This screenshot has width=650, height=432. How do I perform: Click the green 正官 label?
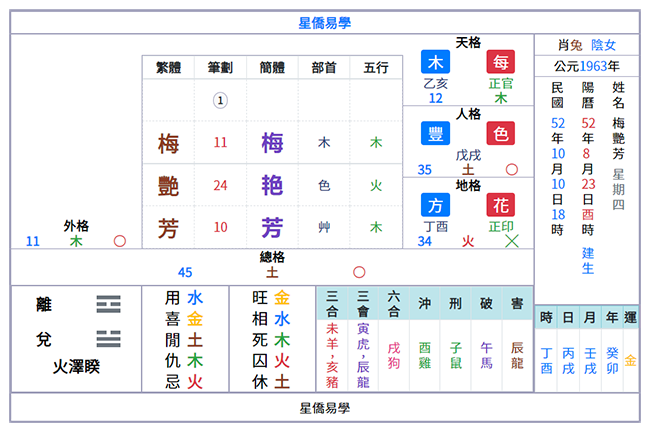(501, 83)
